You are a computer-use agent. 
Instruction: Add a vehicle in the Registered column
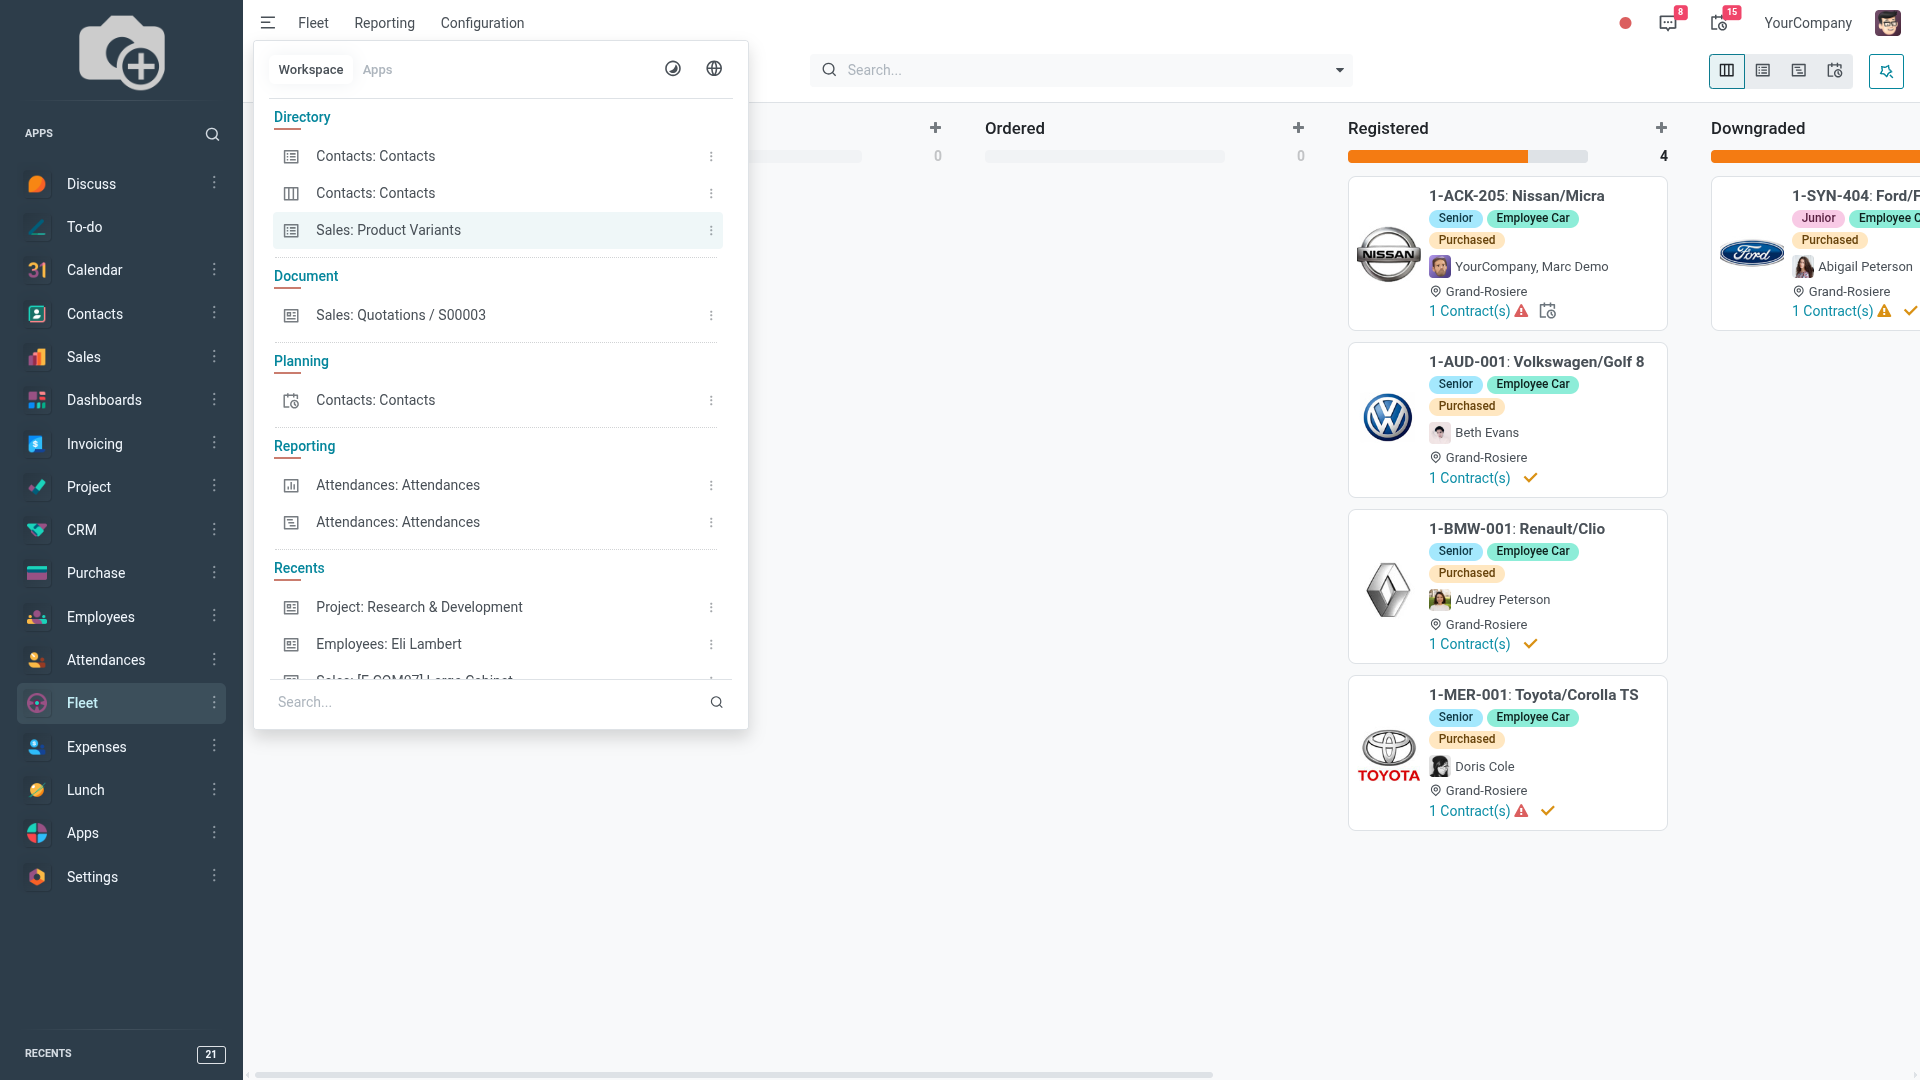(x=1661, y=128)
